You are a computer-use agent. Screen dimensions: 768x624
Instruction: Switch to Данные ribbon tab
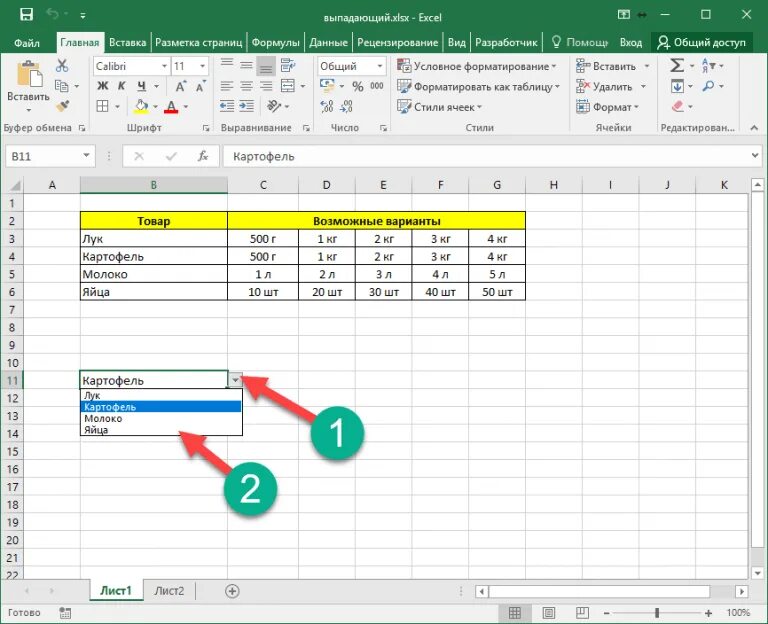[x=328, y=43]
